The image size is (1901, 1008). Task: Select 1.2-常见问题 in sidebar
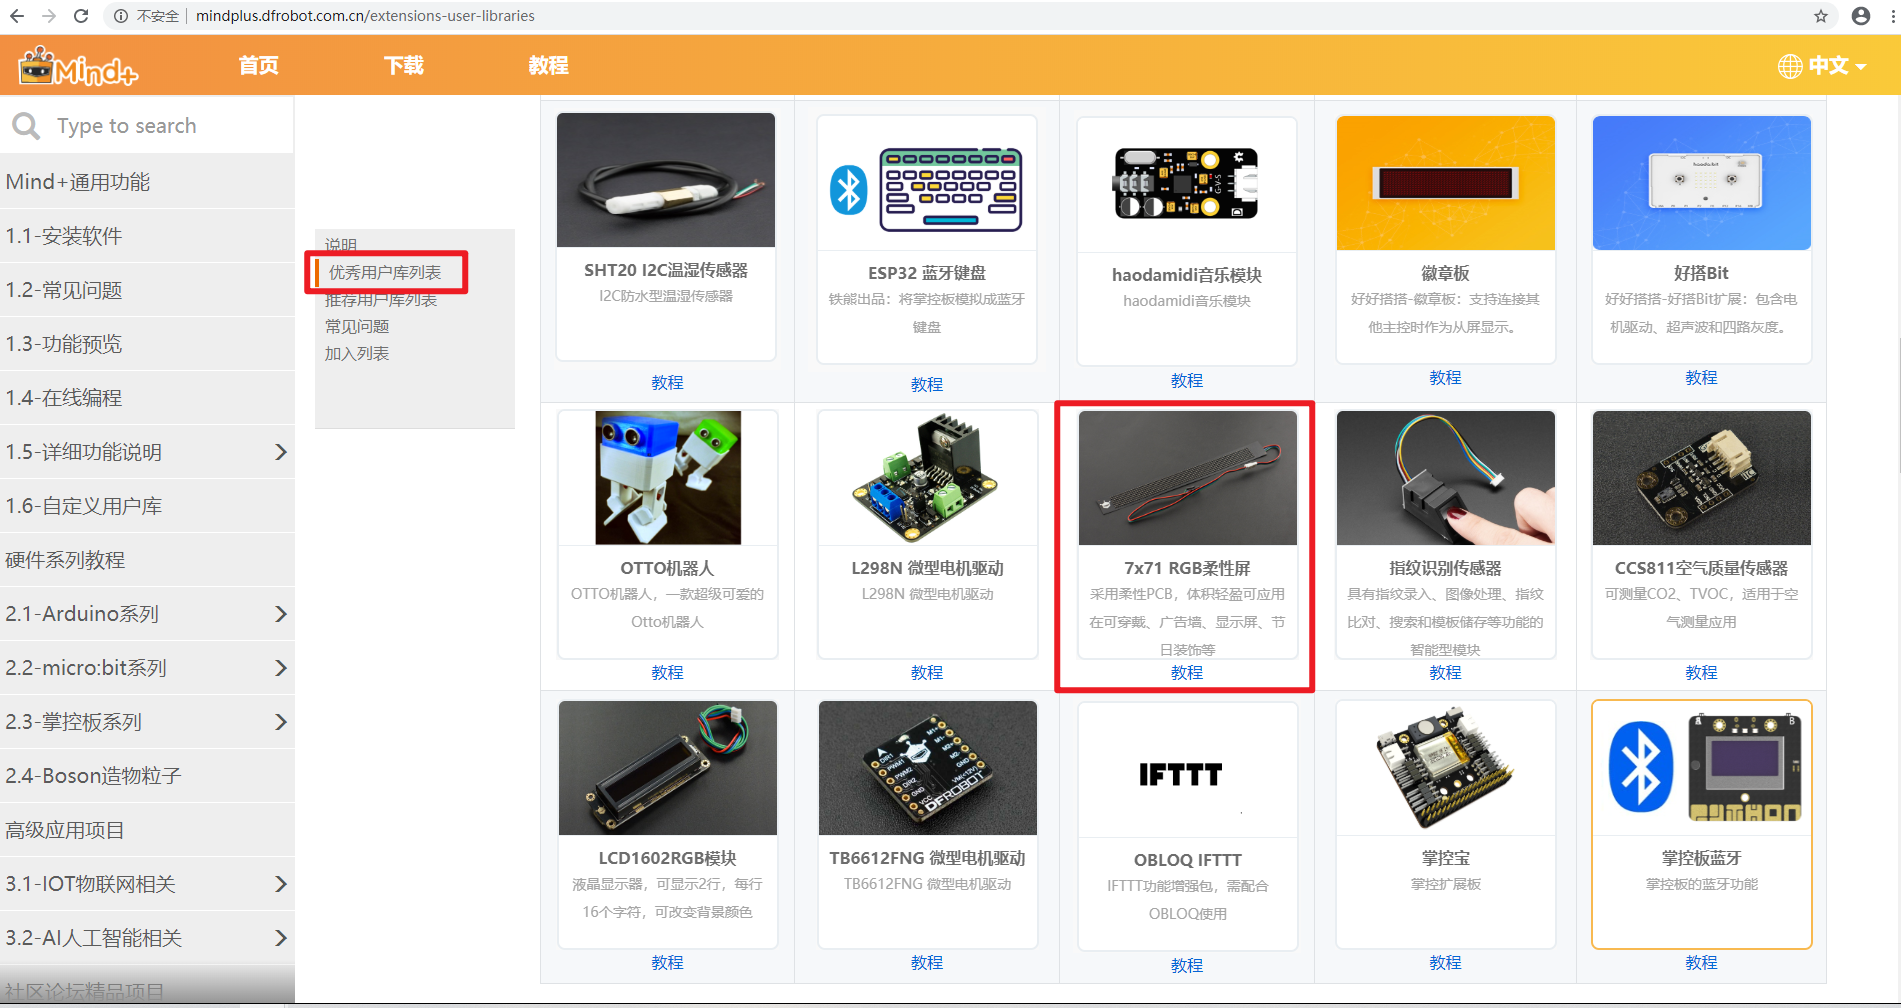[x=147, y=290]
